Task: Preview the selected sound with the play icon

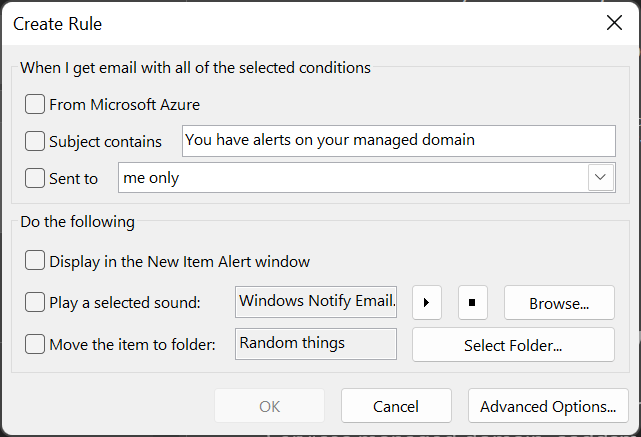Action: point(427,302)
